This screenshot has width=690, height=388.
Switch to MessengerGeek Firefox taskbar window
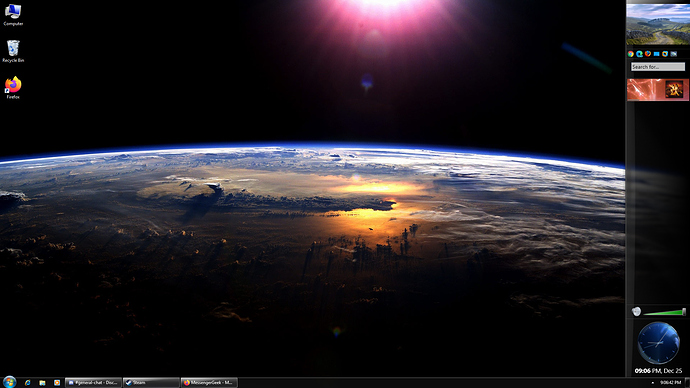[209, 383]
